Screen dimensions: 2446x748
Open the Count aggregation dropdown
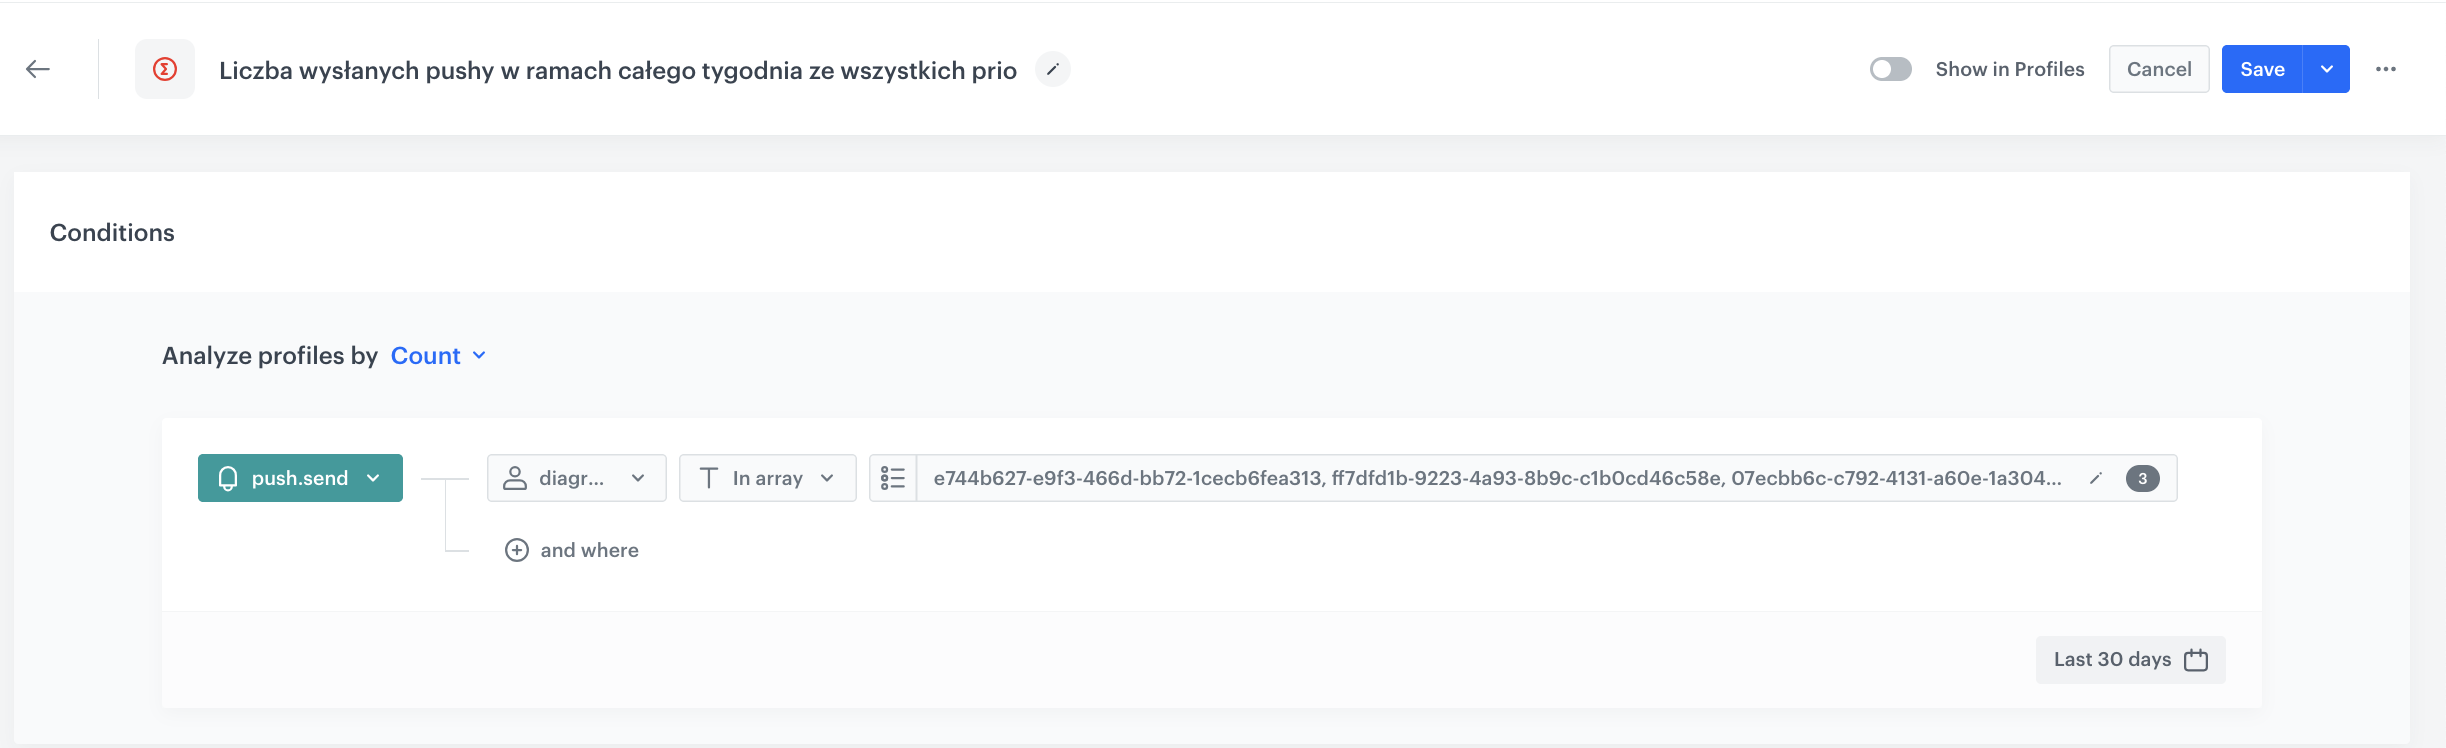[435, 356]
